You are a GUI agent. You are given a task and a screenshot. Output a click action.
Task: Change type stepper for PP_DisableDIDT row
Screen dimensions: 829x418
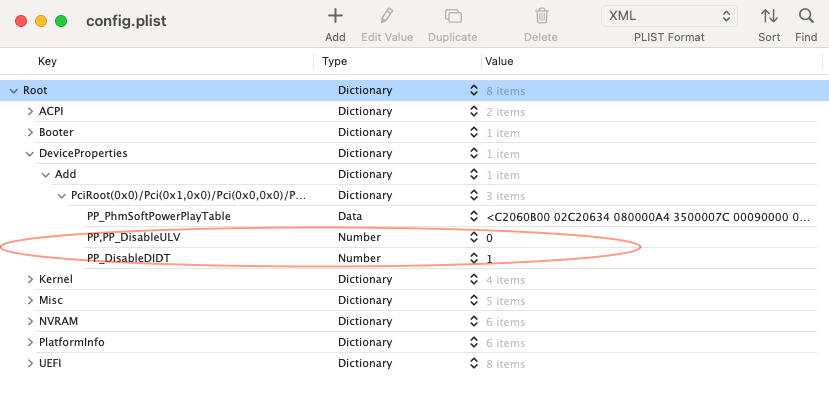pos(474,258)
